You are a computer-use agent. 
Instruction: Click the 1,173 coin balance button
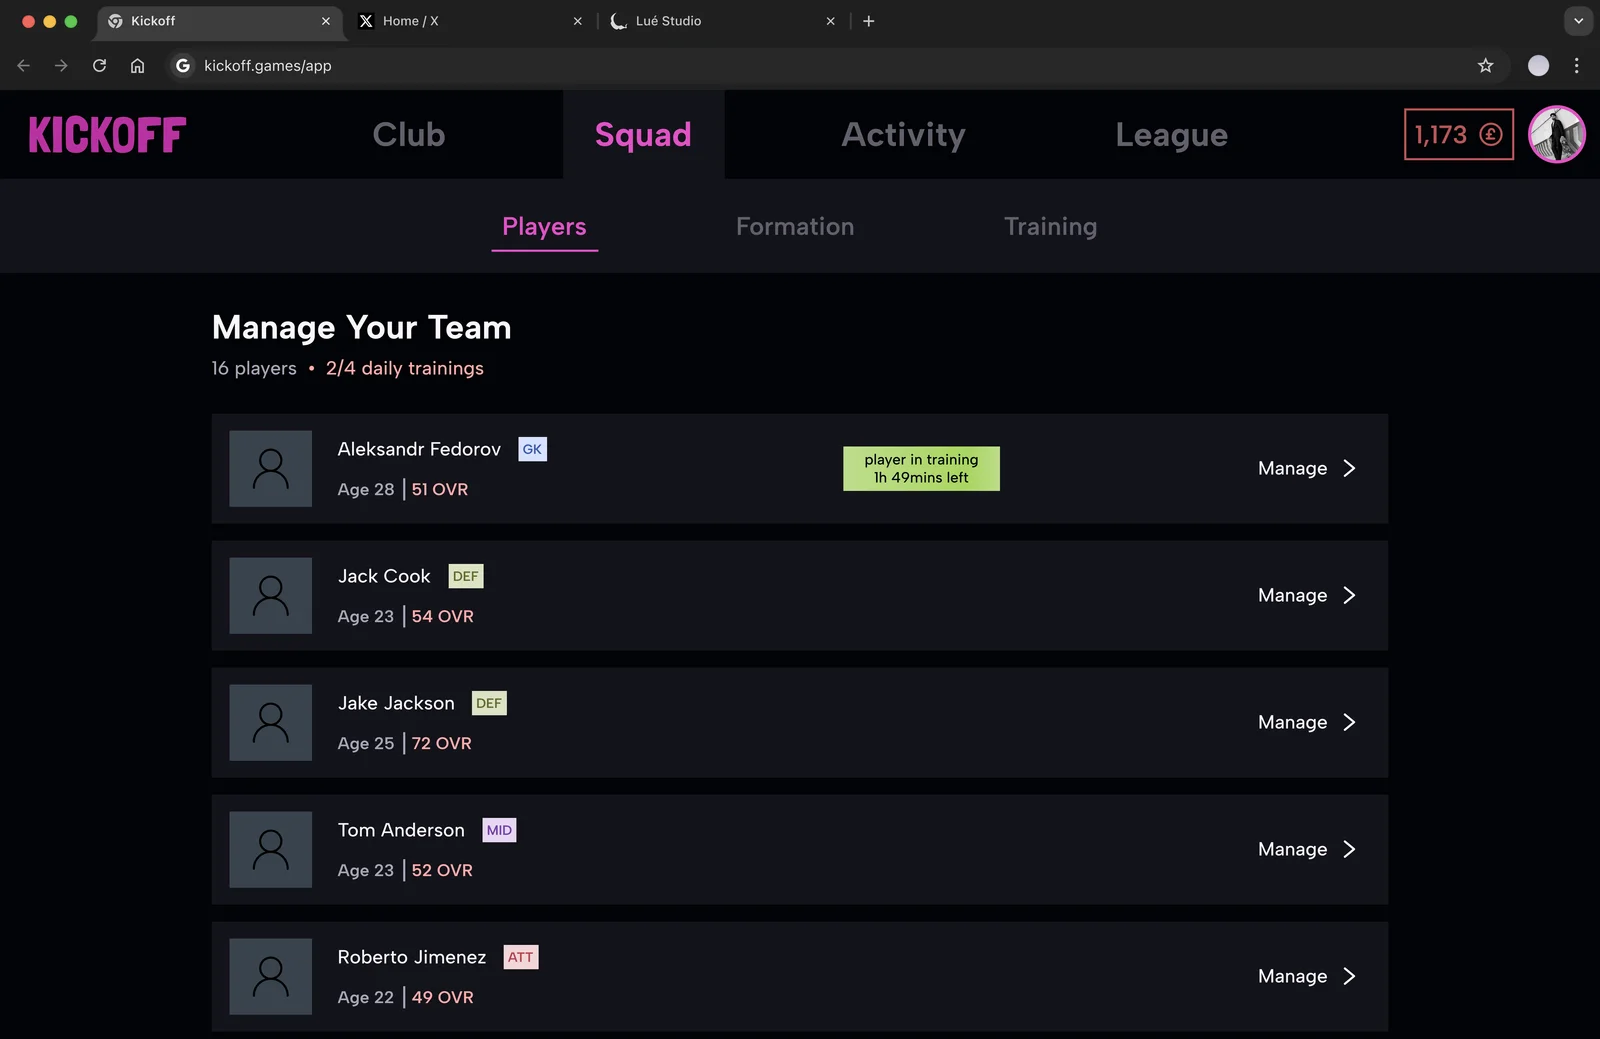(x=1459, y=134)
